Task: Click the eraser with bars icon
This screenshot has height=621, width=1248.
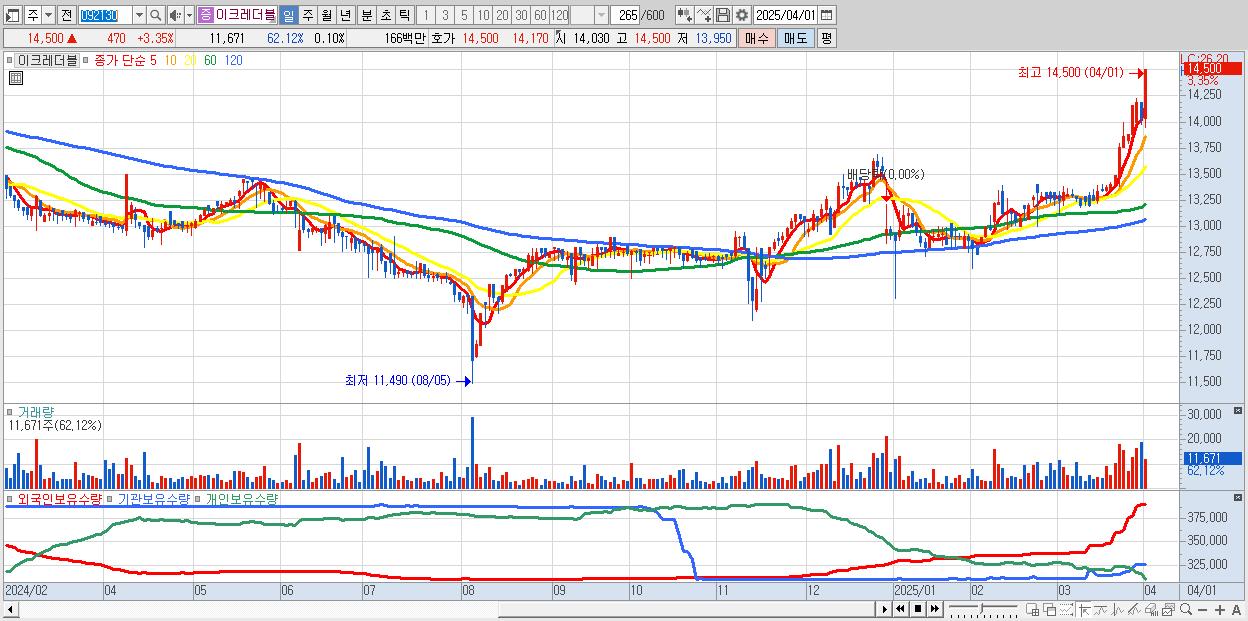Action: (x=1151, y=610)
